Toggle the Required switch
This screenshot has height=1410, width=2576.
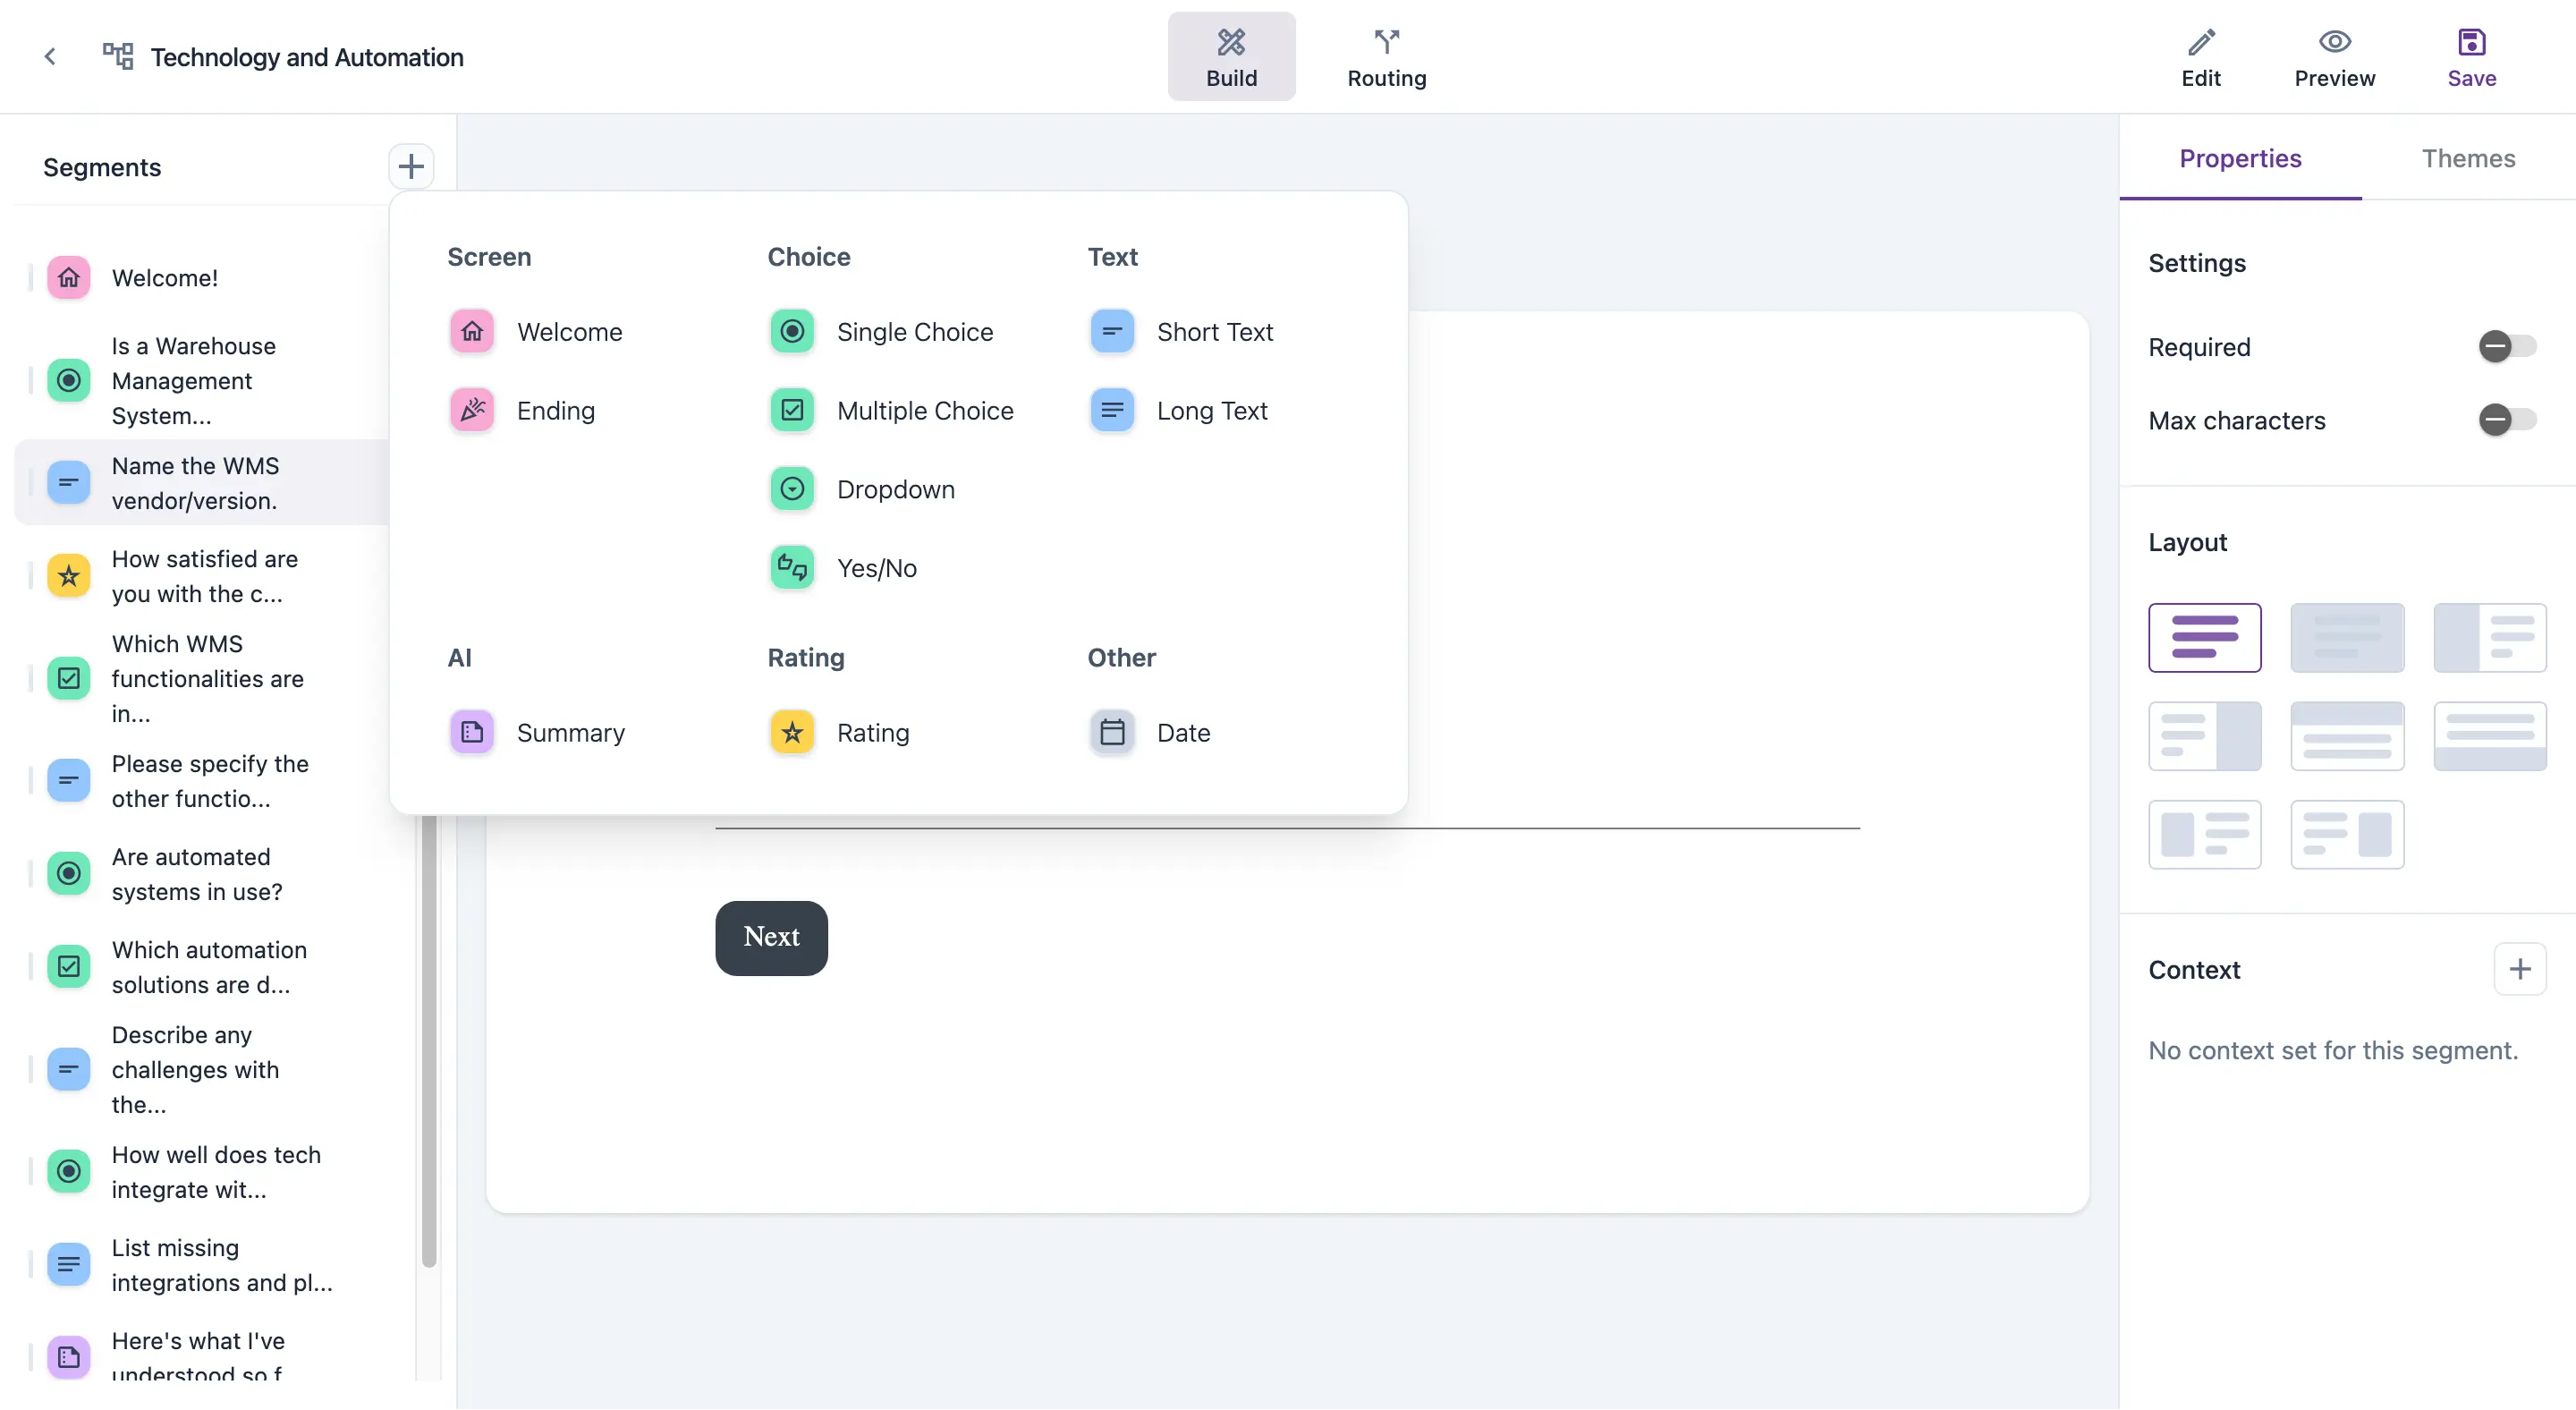pos(2506,347)
